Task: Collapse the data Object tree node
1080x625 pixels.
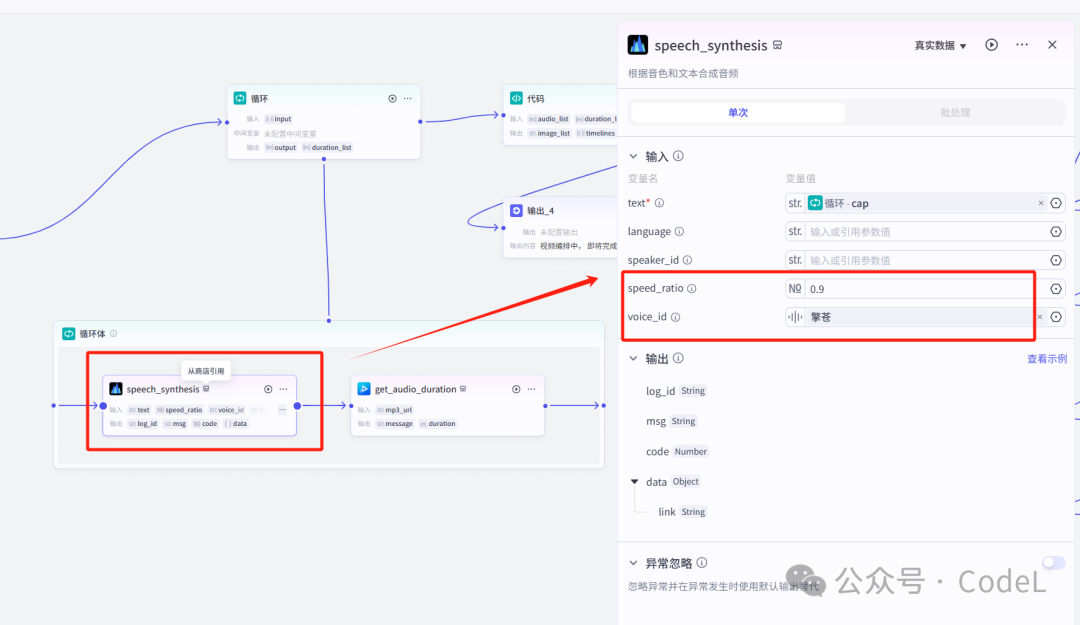Action: [634, 482]
